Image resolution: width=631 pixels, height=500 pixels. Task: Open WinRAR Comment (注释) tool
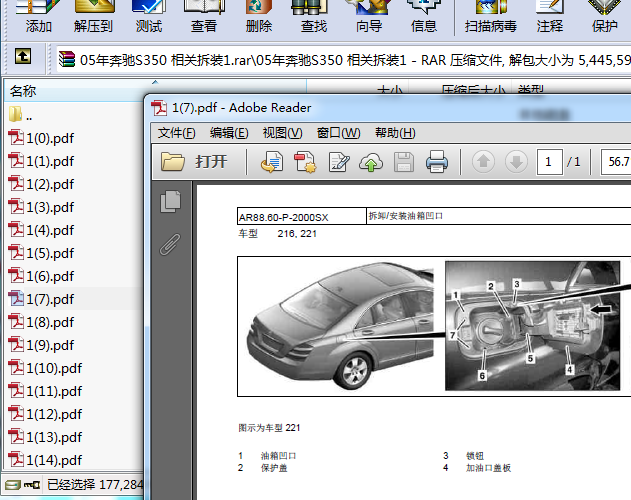point(549,17)
